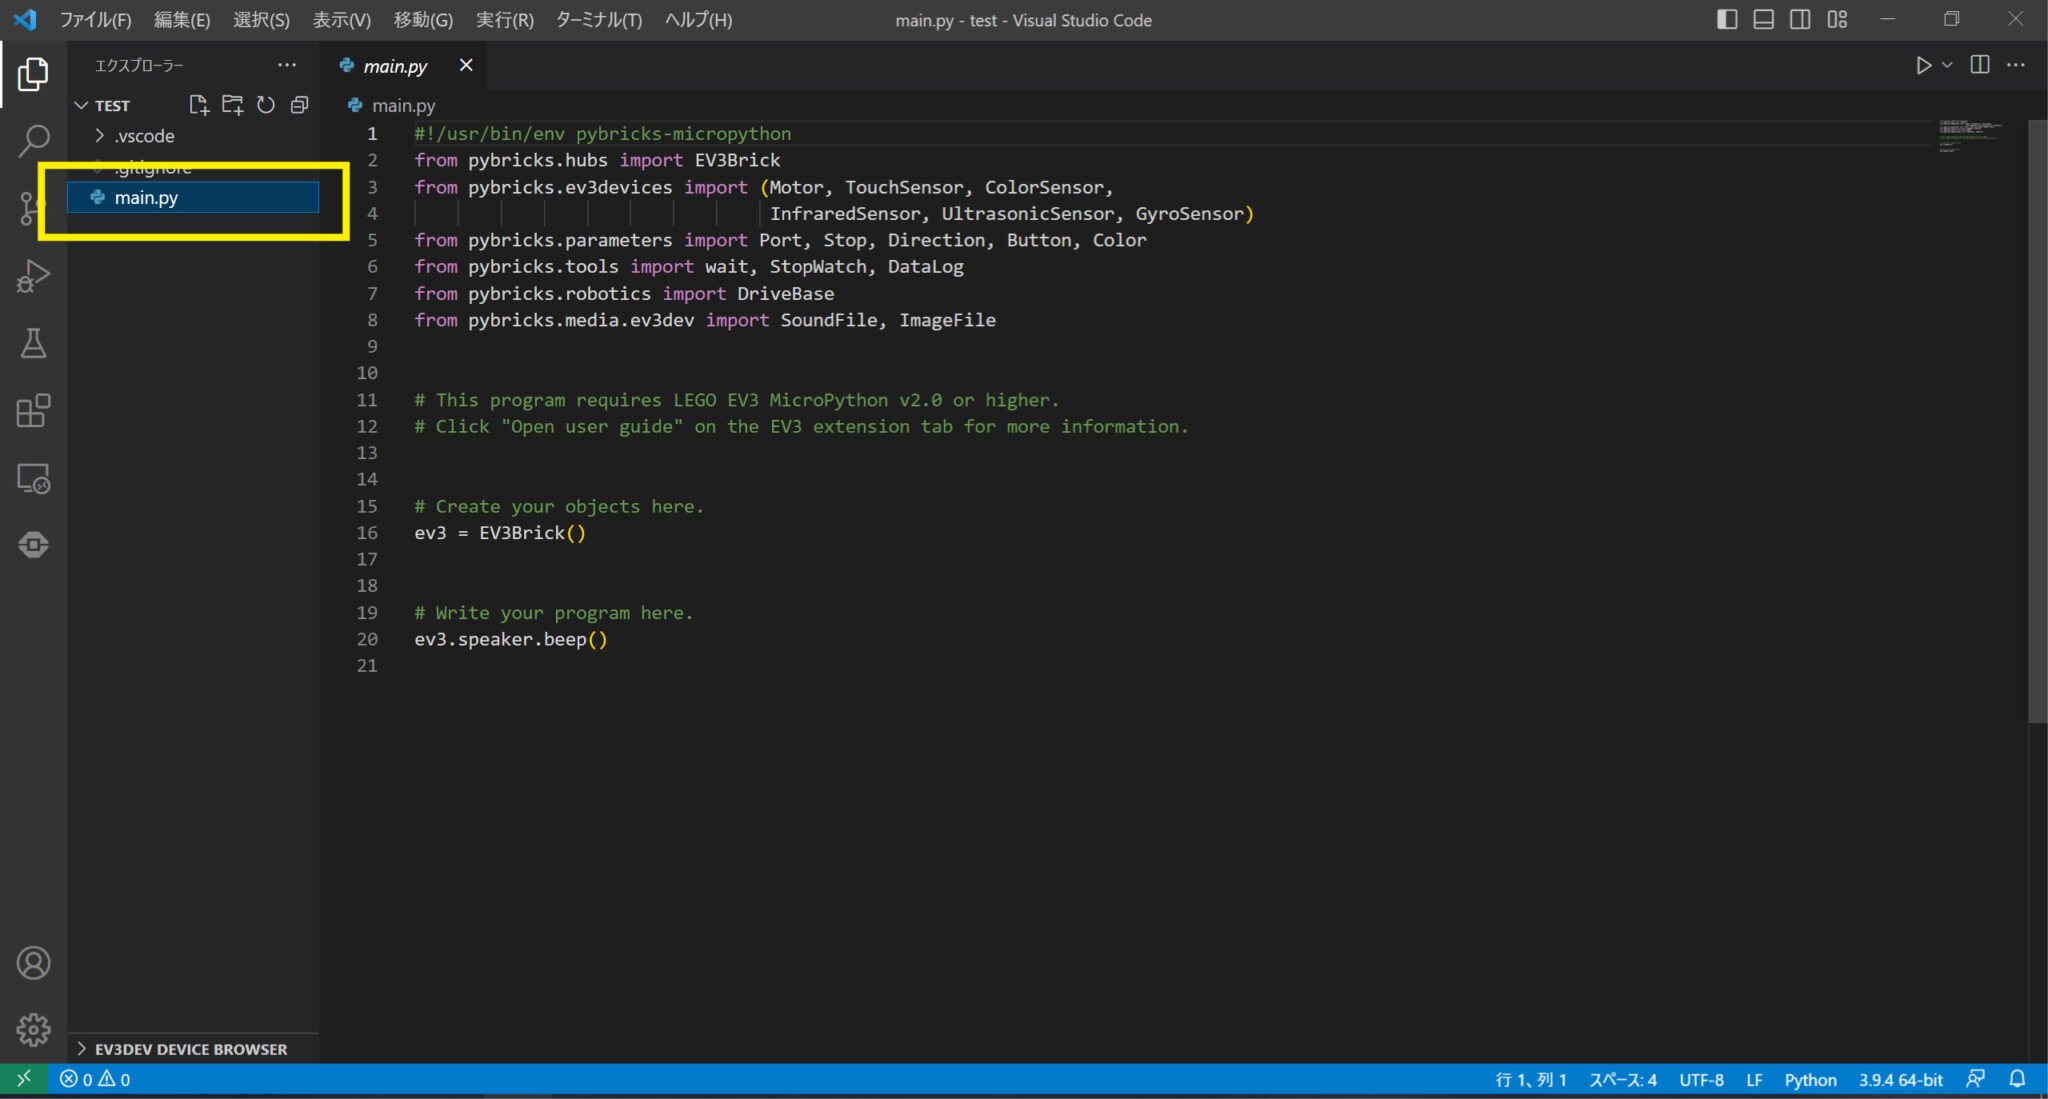
Task: Open explorer more actions ellipsis
Action: click(x=287, y=65)
